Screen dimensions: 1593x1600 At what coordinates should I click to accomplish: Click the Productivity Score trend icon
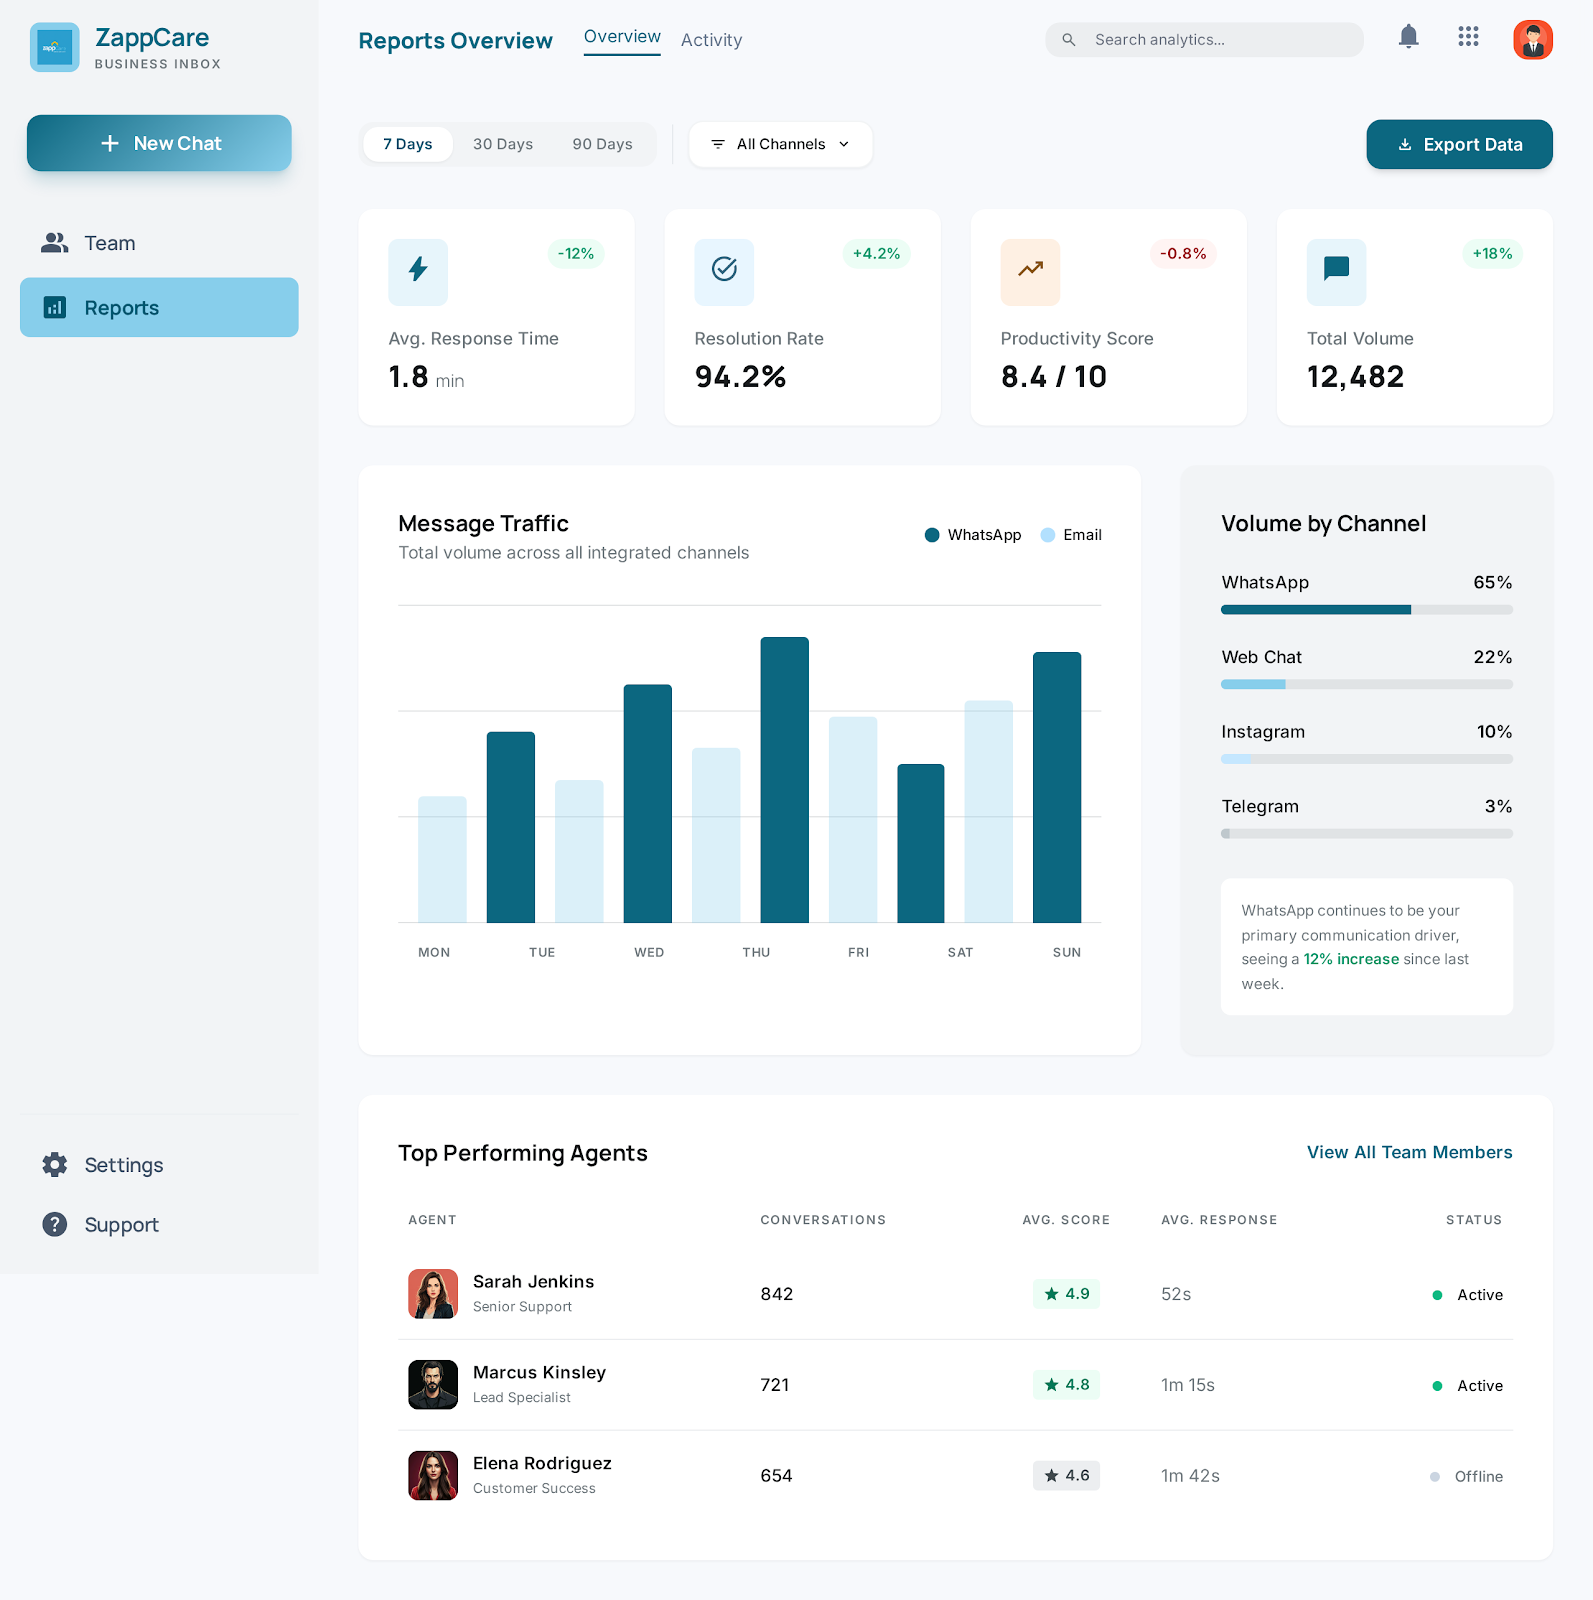[1030, 271]
